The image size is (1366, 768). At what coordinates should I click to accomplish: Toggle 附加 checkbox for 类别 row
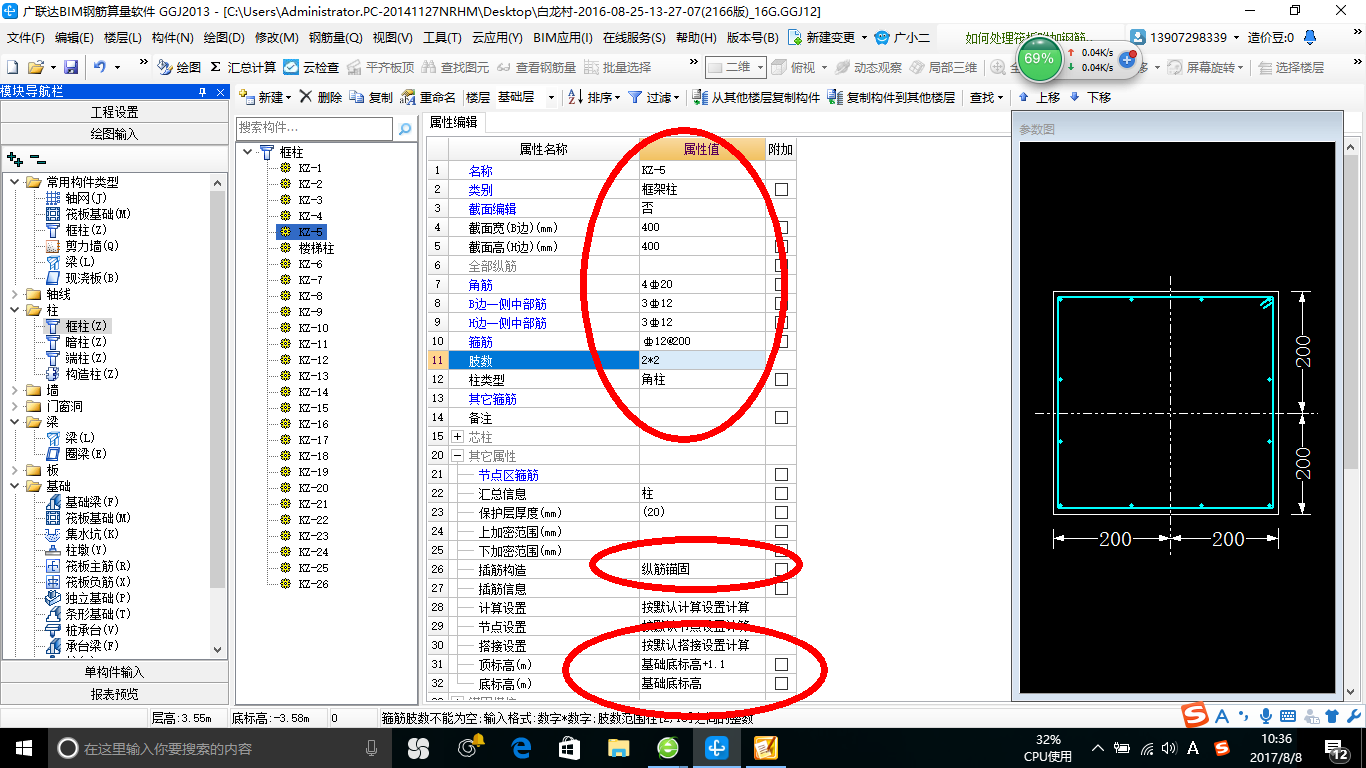coord(781,189)
